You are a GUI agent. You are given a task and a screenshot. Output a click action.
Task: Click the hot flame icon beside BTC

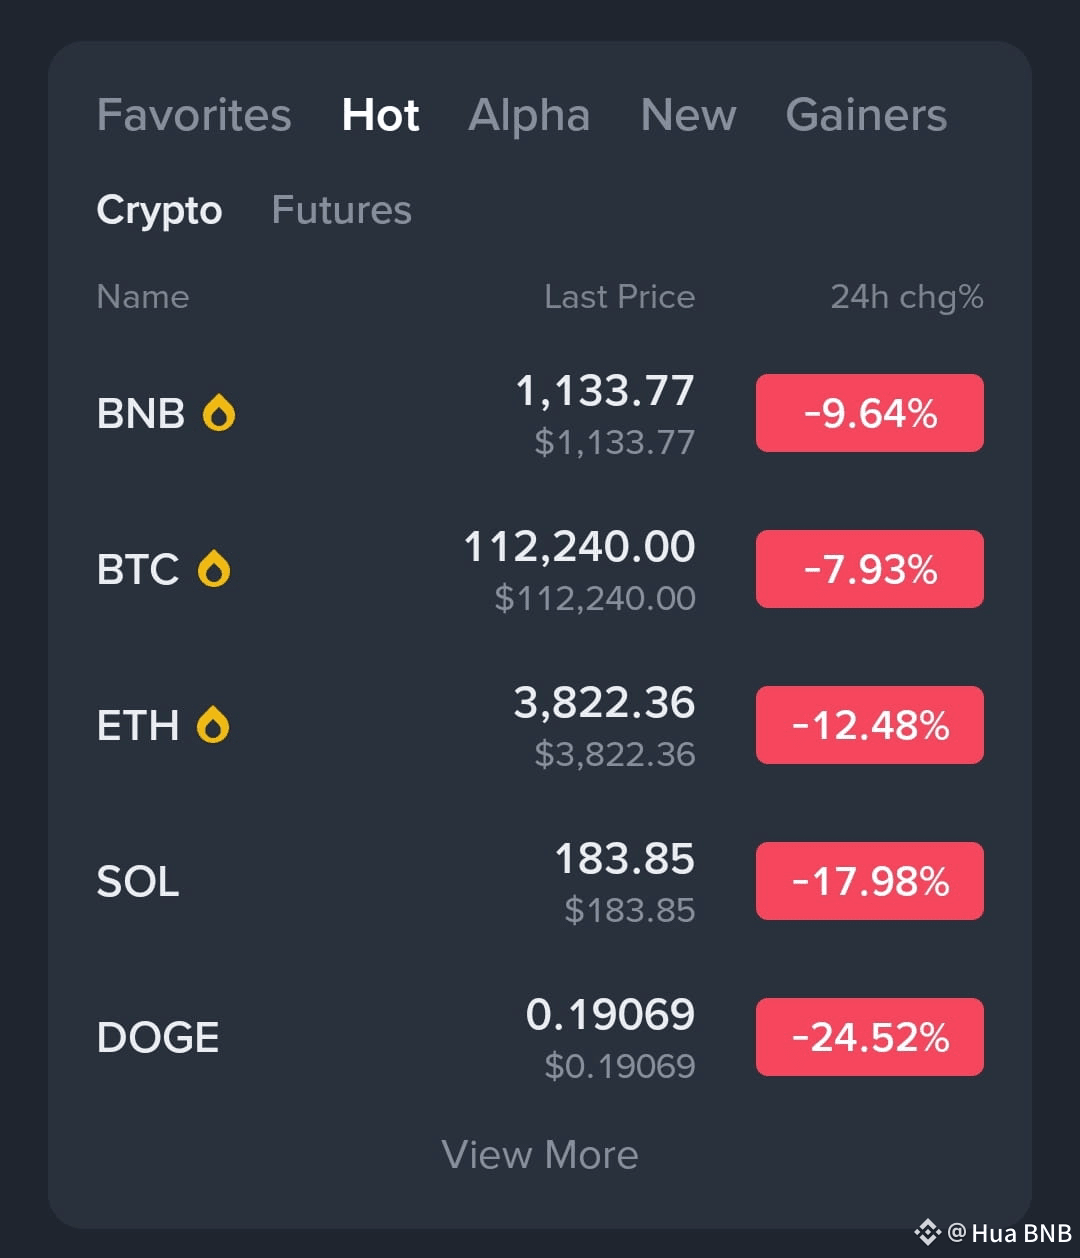coord(213,569)
